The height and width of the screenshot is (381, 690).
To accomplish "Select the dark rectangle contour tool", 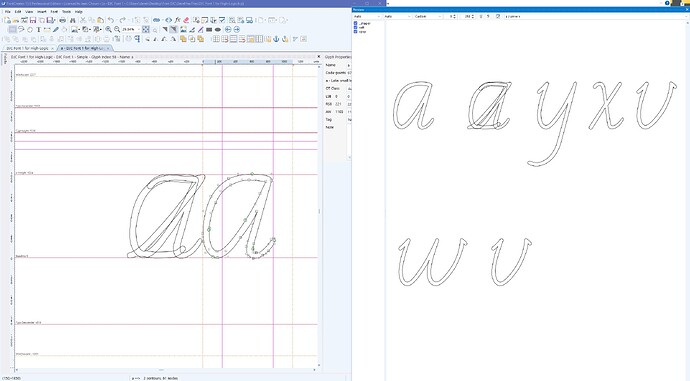I will [209, 29].
